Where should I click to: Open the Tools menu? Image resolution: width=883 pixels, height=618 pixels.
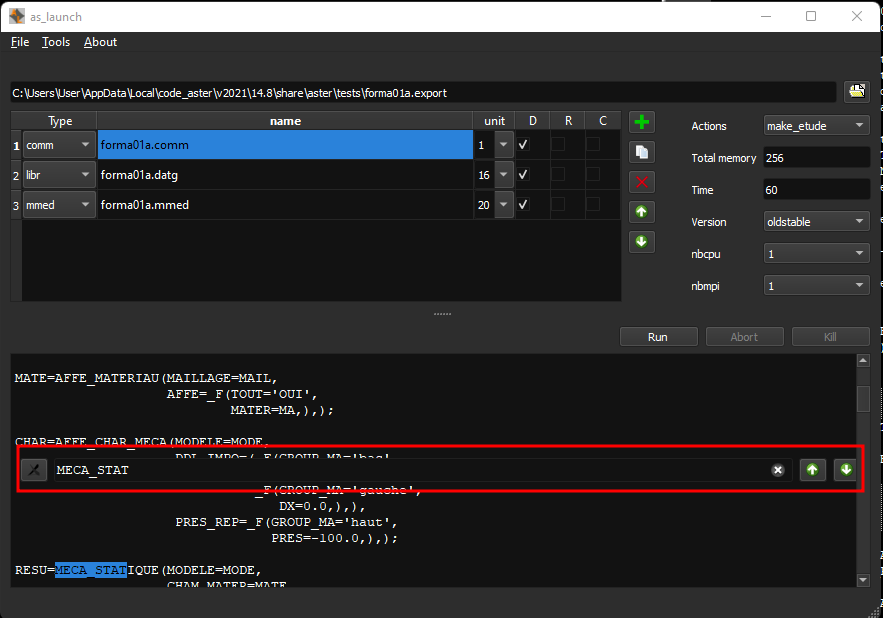coord(56,42)
